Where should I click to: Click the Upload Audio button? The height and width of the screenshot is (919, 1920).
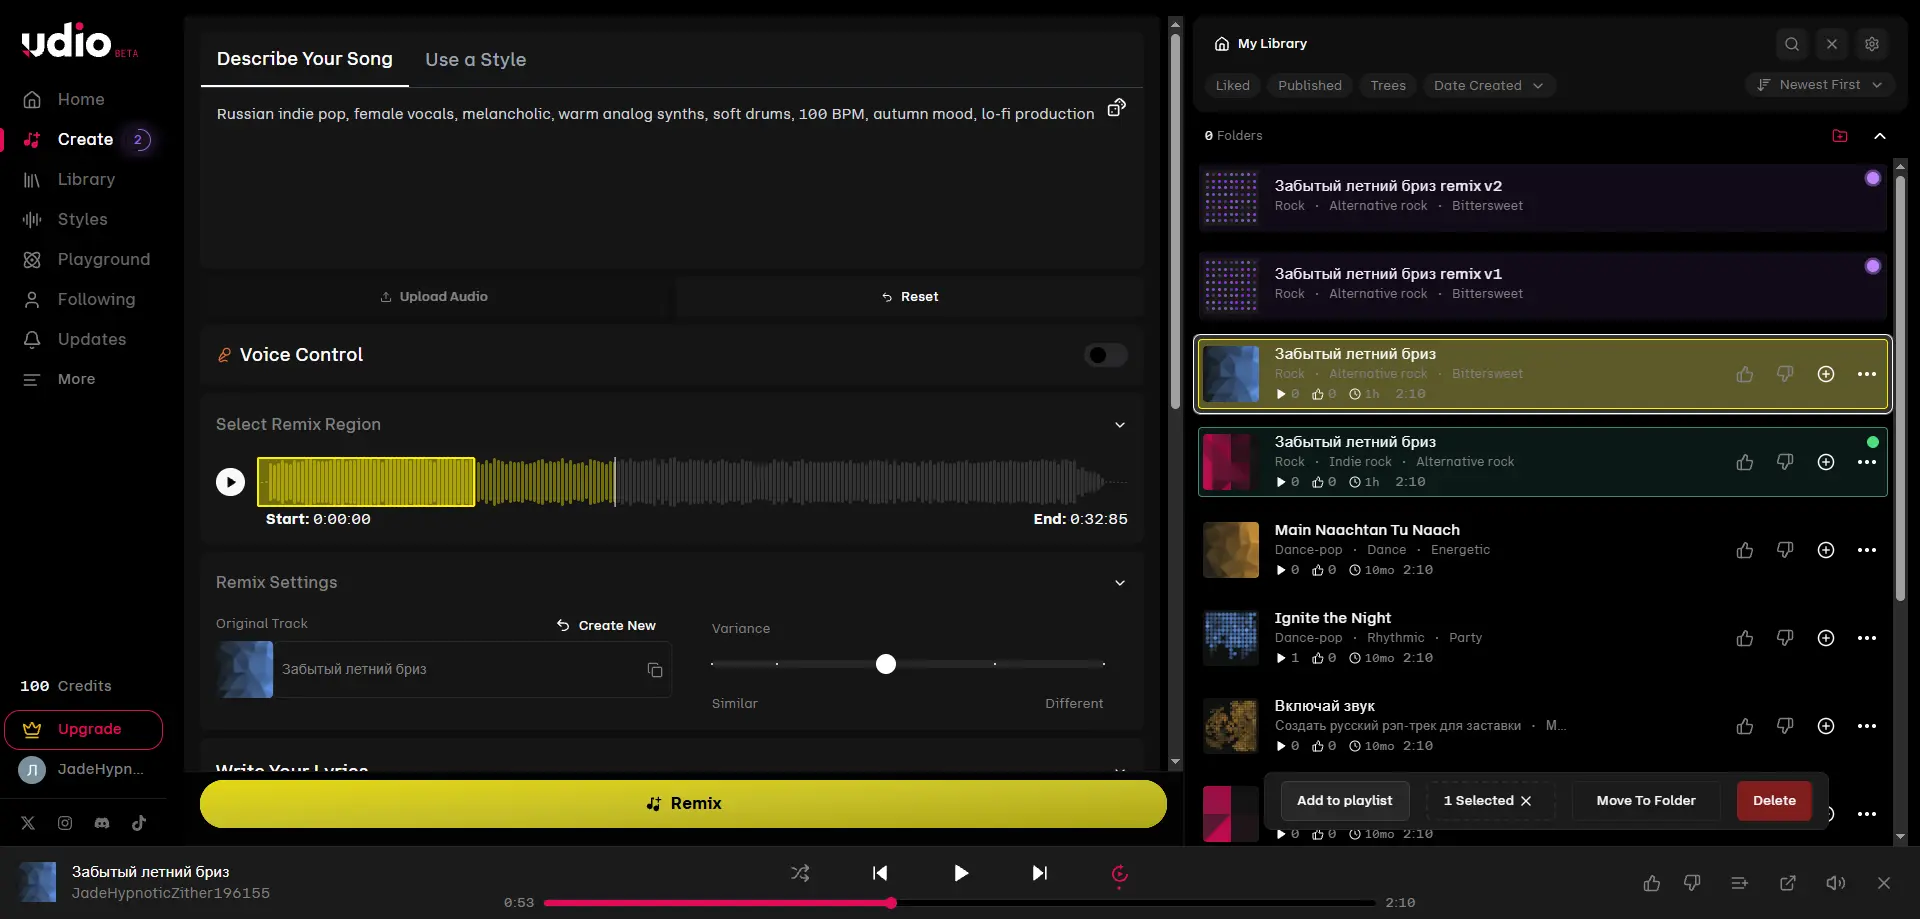tap(435, 297)
